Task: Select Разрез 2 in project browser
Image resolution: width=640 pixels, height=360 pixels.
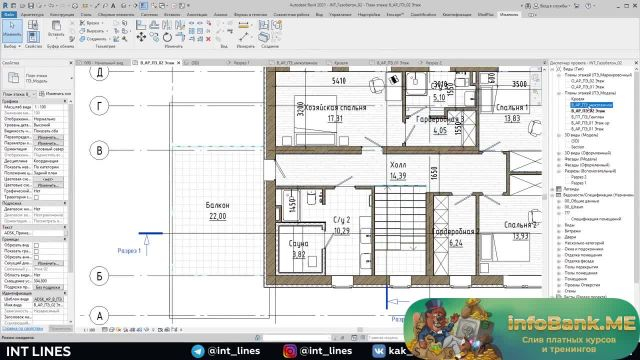Action: 578,177
